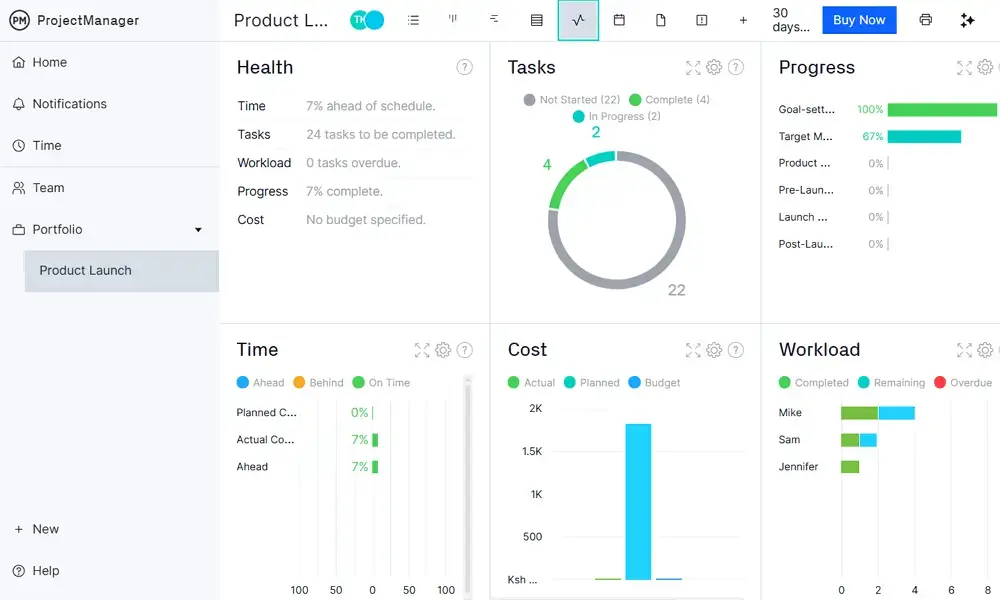Select Product Launch project in sidebar
The height and width of the screenshot is (600, 1000).
pyautogui.click(x=85, y=271)
